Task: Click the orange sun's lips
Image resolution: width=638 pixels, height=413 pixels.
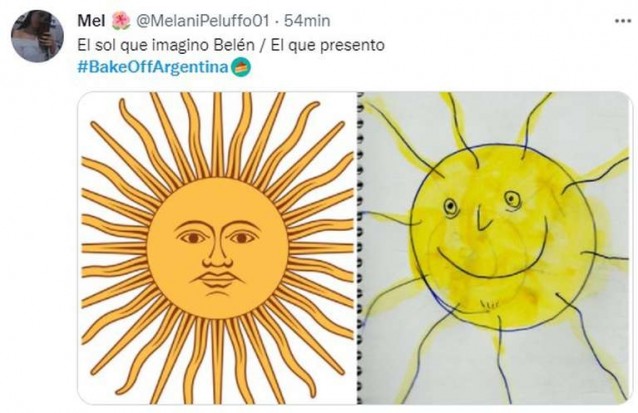Action: (x=217, y=280)
